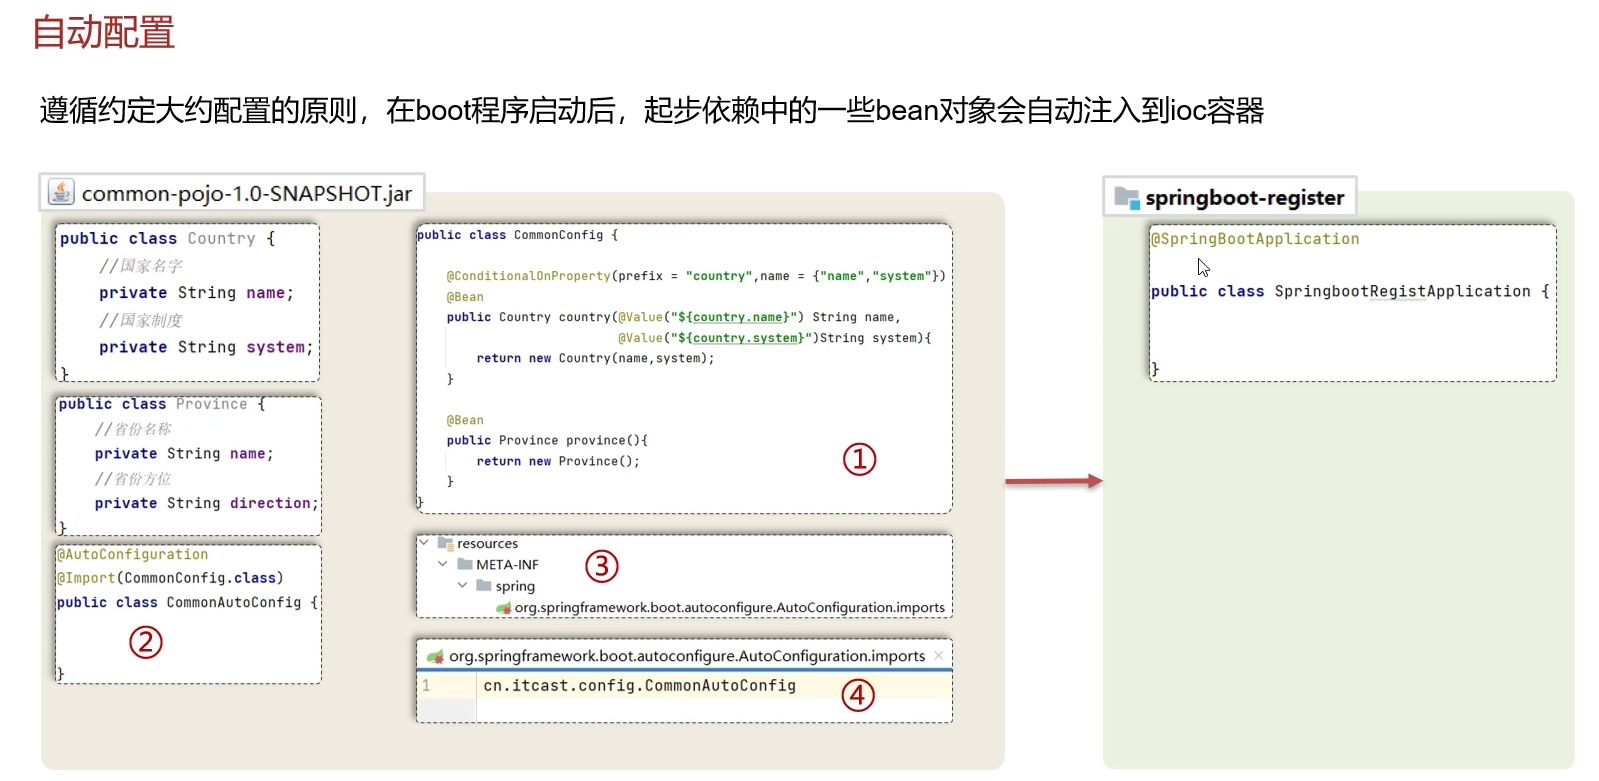This screenshot has width=1599, height=781.
Task: Click private String system field
Action: [x=206, y=347]
